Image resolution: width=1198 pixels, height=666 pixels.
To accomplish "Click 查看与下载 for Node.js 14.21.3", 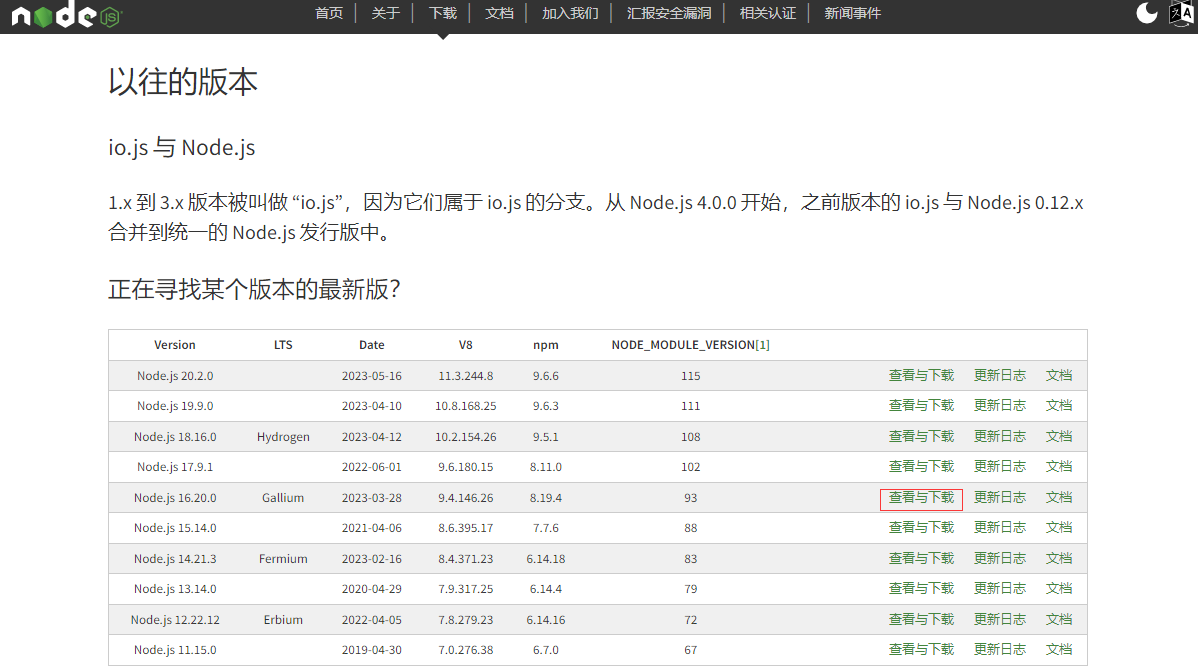I will pos(921,558).
